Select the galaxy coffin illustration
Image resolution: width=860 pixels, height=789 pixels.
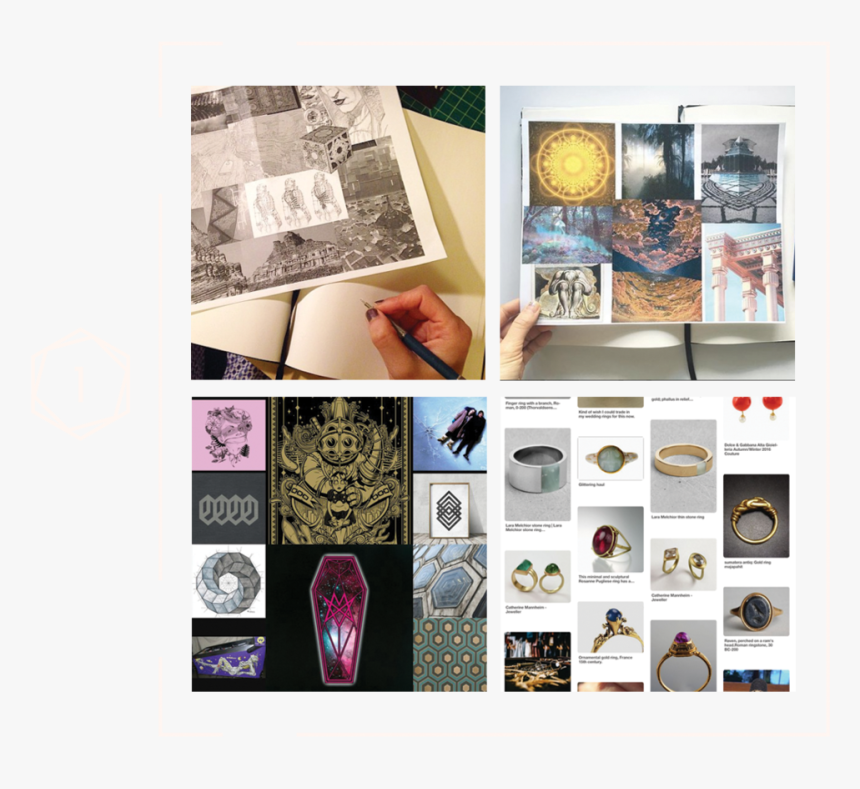click(340, 618)
